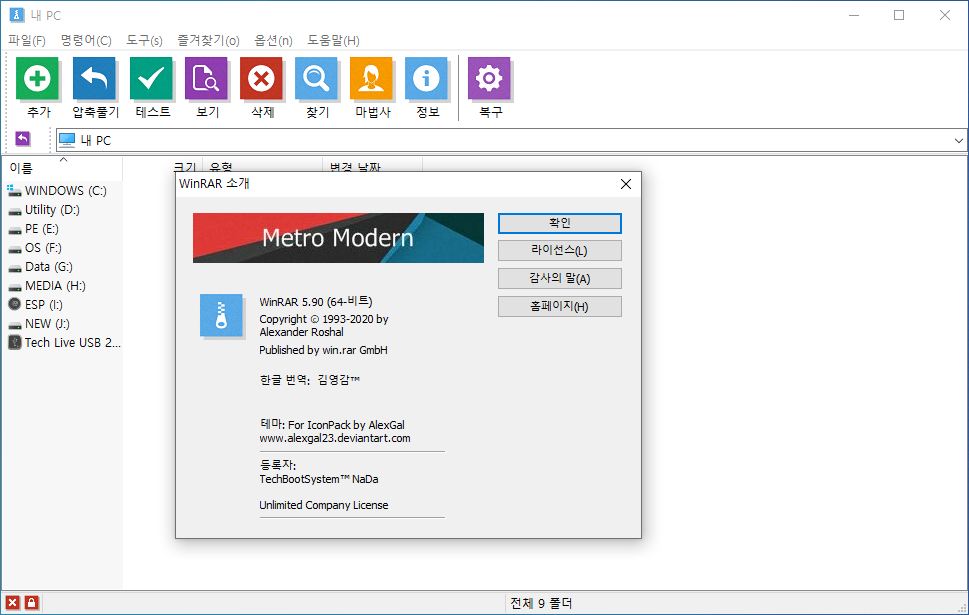The image size is (969, 615).
Task: Click the 홈페이지(H) button
Action: pyautogui.click(x=560, y=306)
